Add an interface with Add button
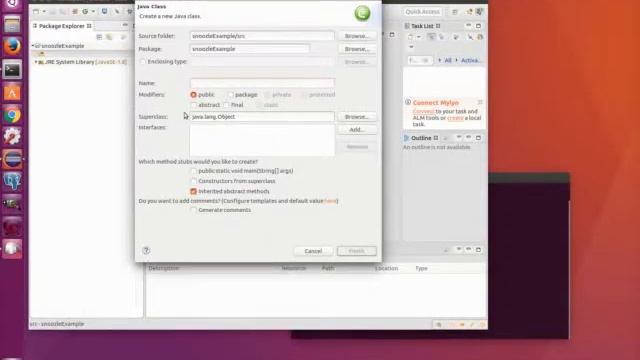640x360 pixels. (x=357, y=130)
